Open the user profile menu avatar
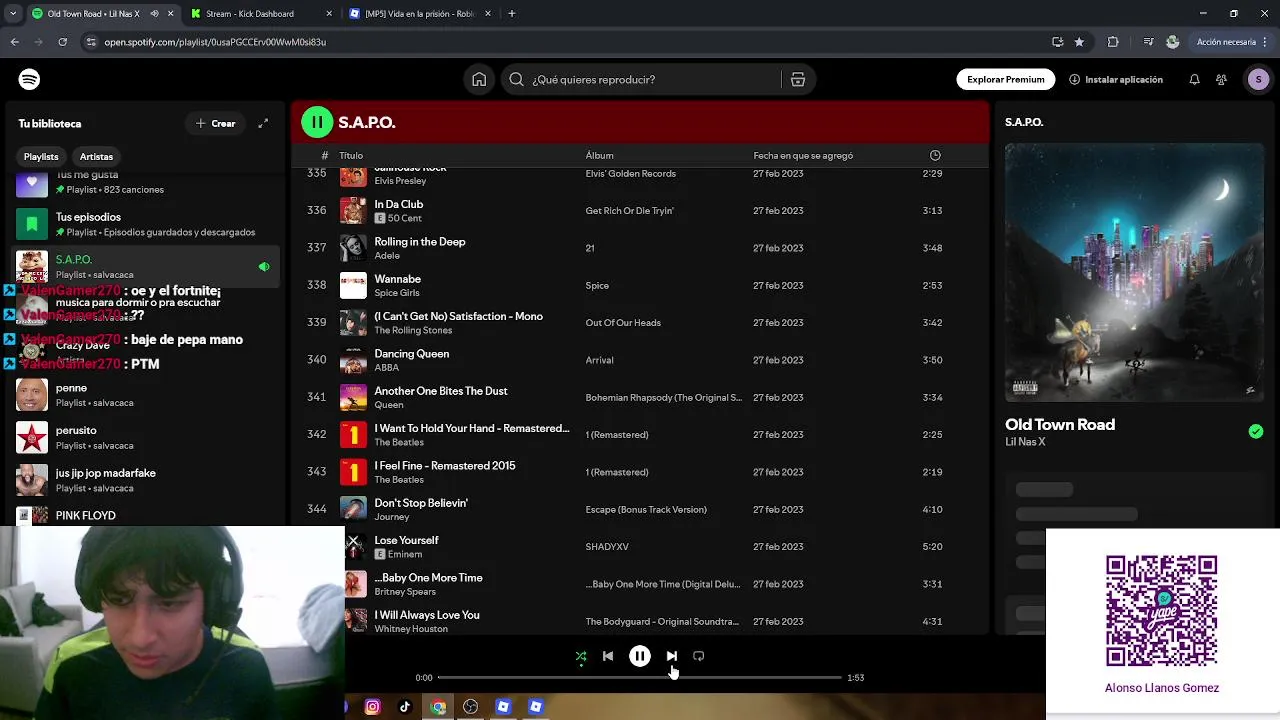 [1258, 79]
